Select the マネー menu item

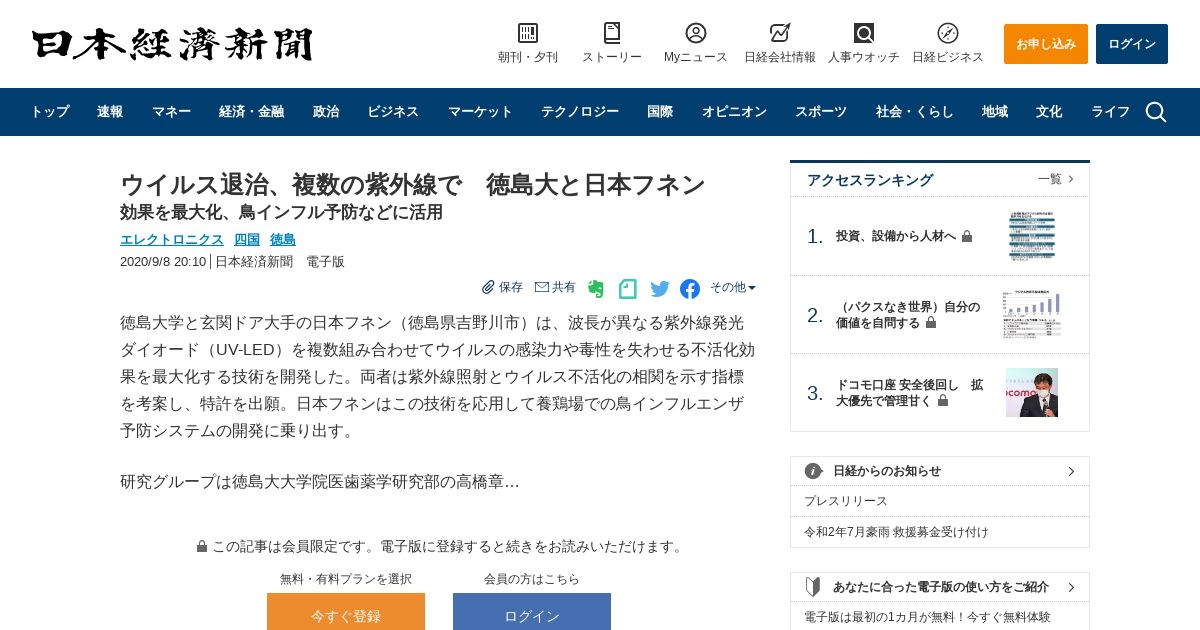(x=171, y=112)
